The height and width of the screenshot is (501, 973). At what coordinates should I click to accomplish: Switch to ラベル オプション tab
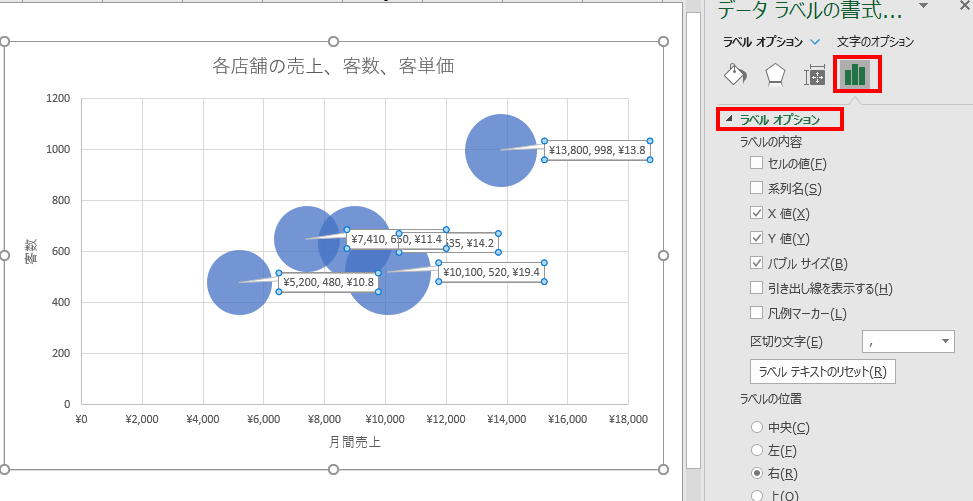[x=763, y=42]
